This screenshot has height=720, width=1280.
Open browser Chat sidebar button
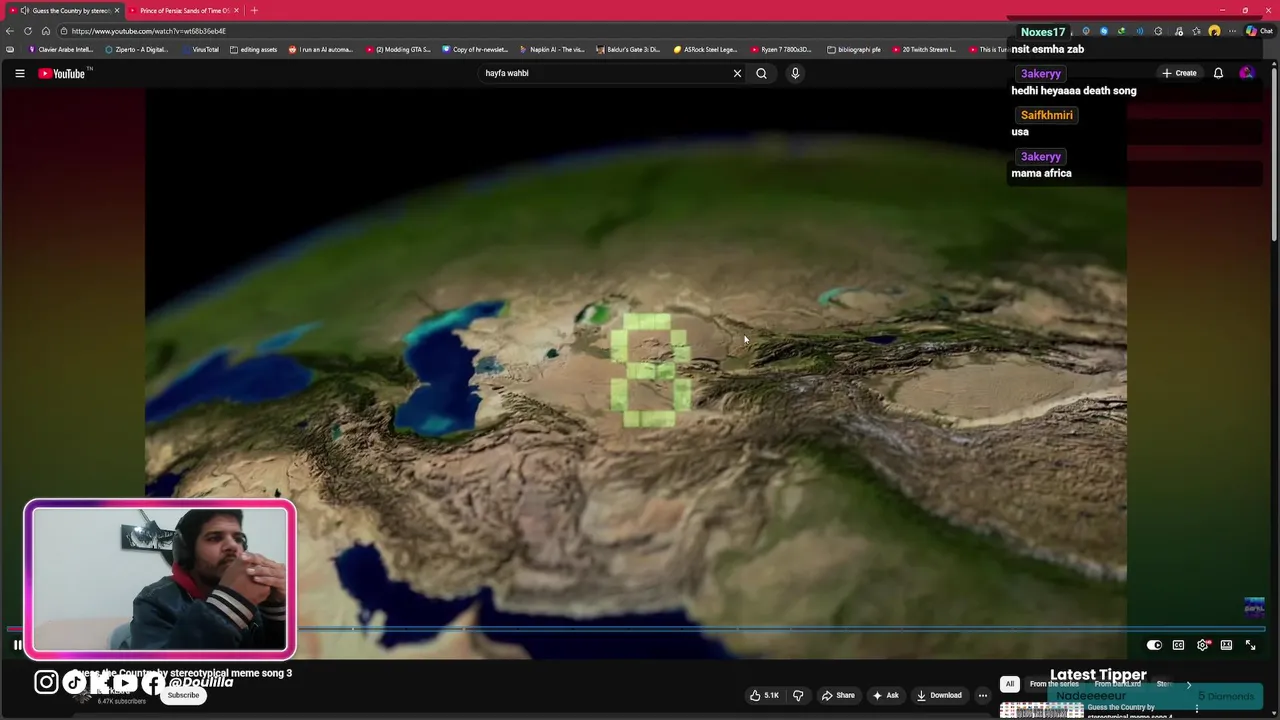[x=1259, y=31]
